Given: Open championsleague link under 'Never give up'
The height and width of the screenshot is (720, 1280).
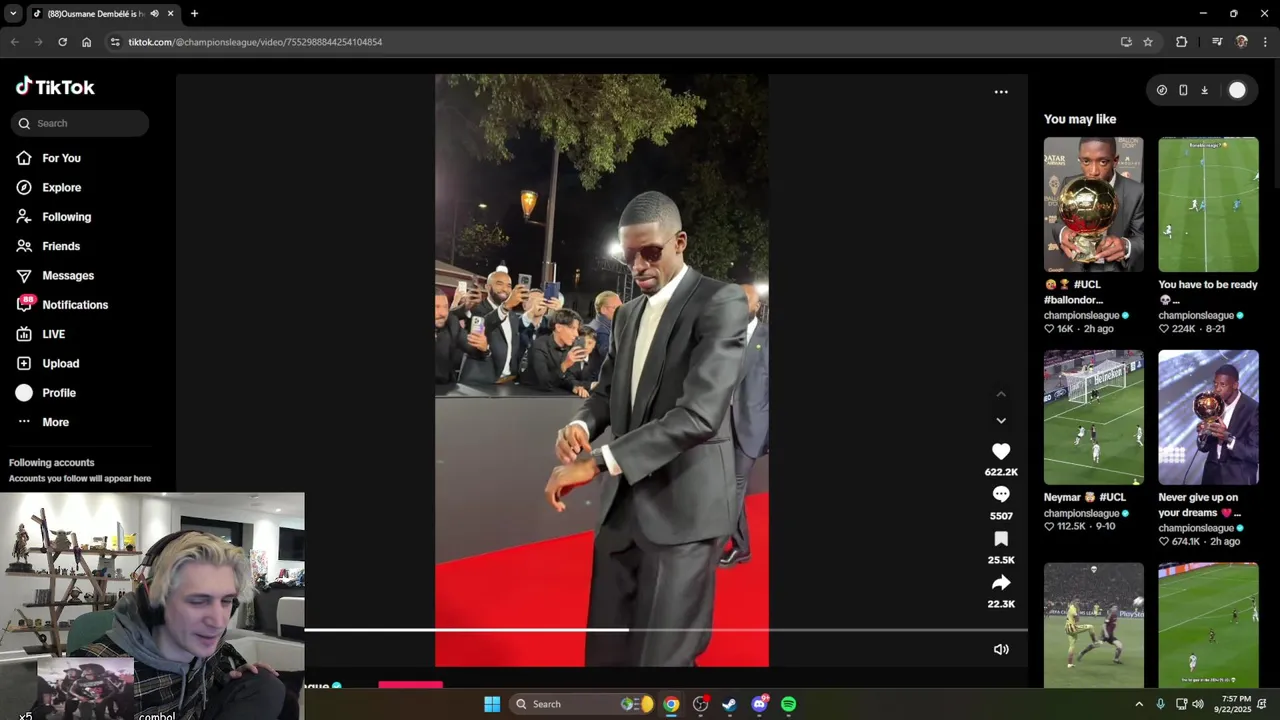Looking at the screenshot, I should (1196, 528).
